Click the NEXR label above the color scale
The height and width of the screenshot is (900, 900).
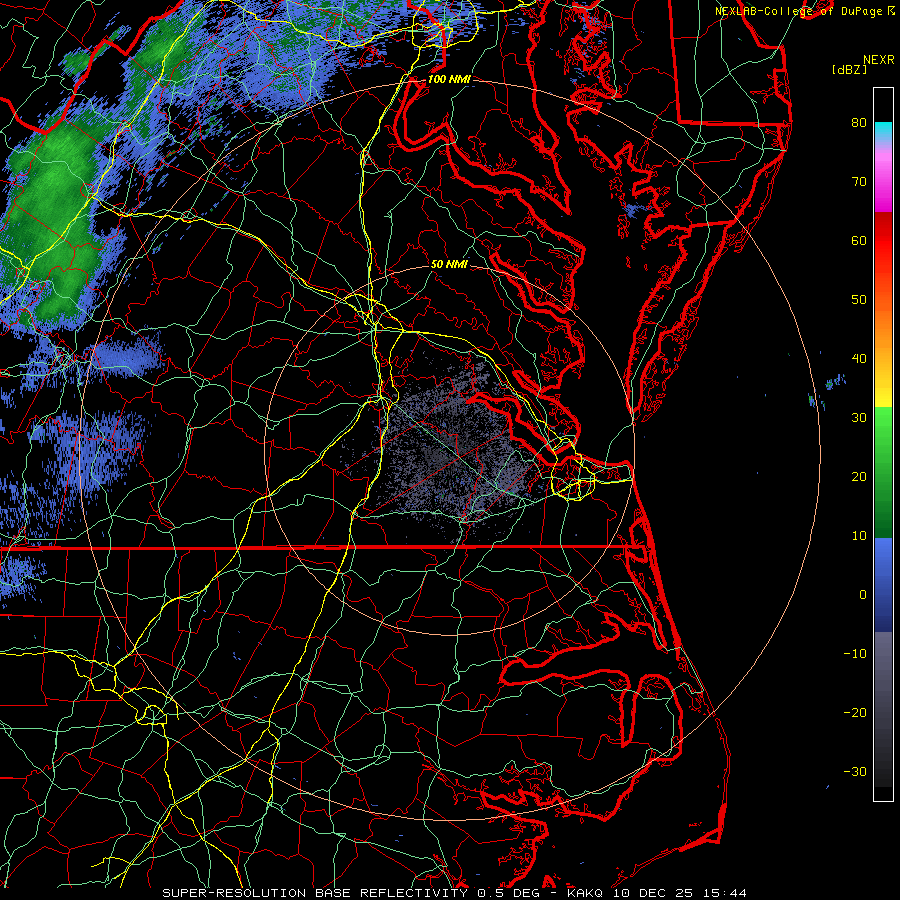[878, 60]
